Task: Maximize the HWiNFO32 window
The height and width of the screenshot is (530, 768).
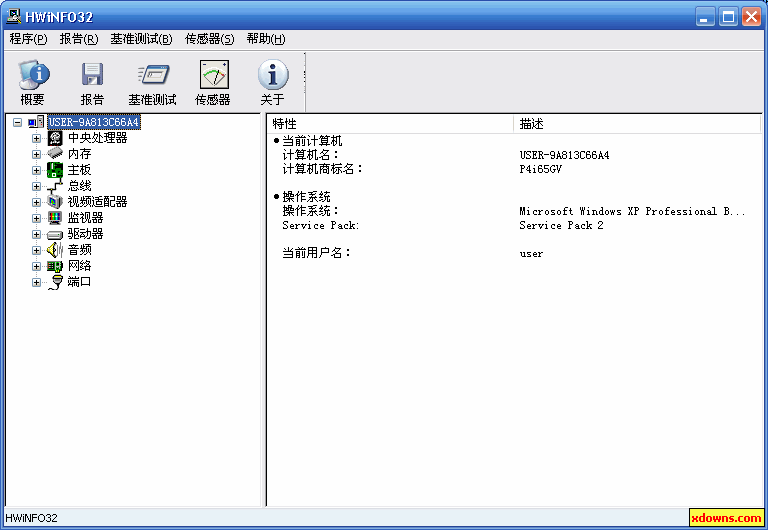Action: tap(728, 17)
